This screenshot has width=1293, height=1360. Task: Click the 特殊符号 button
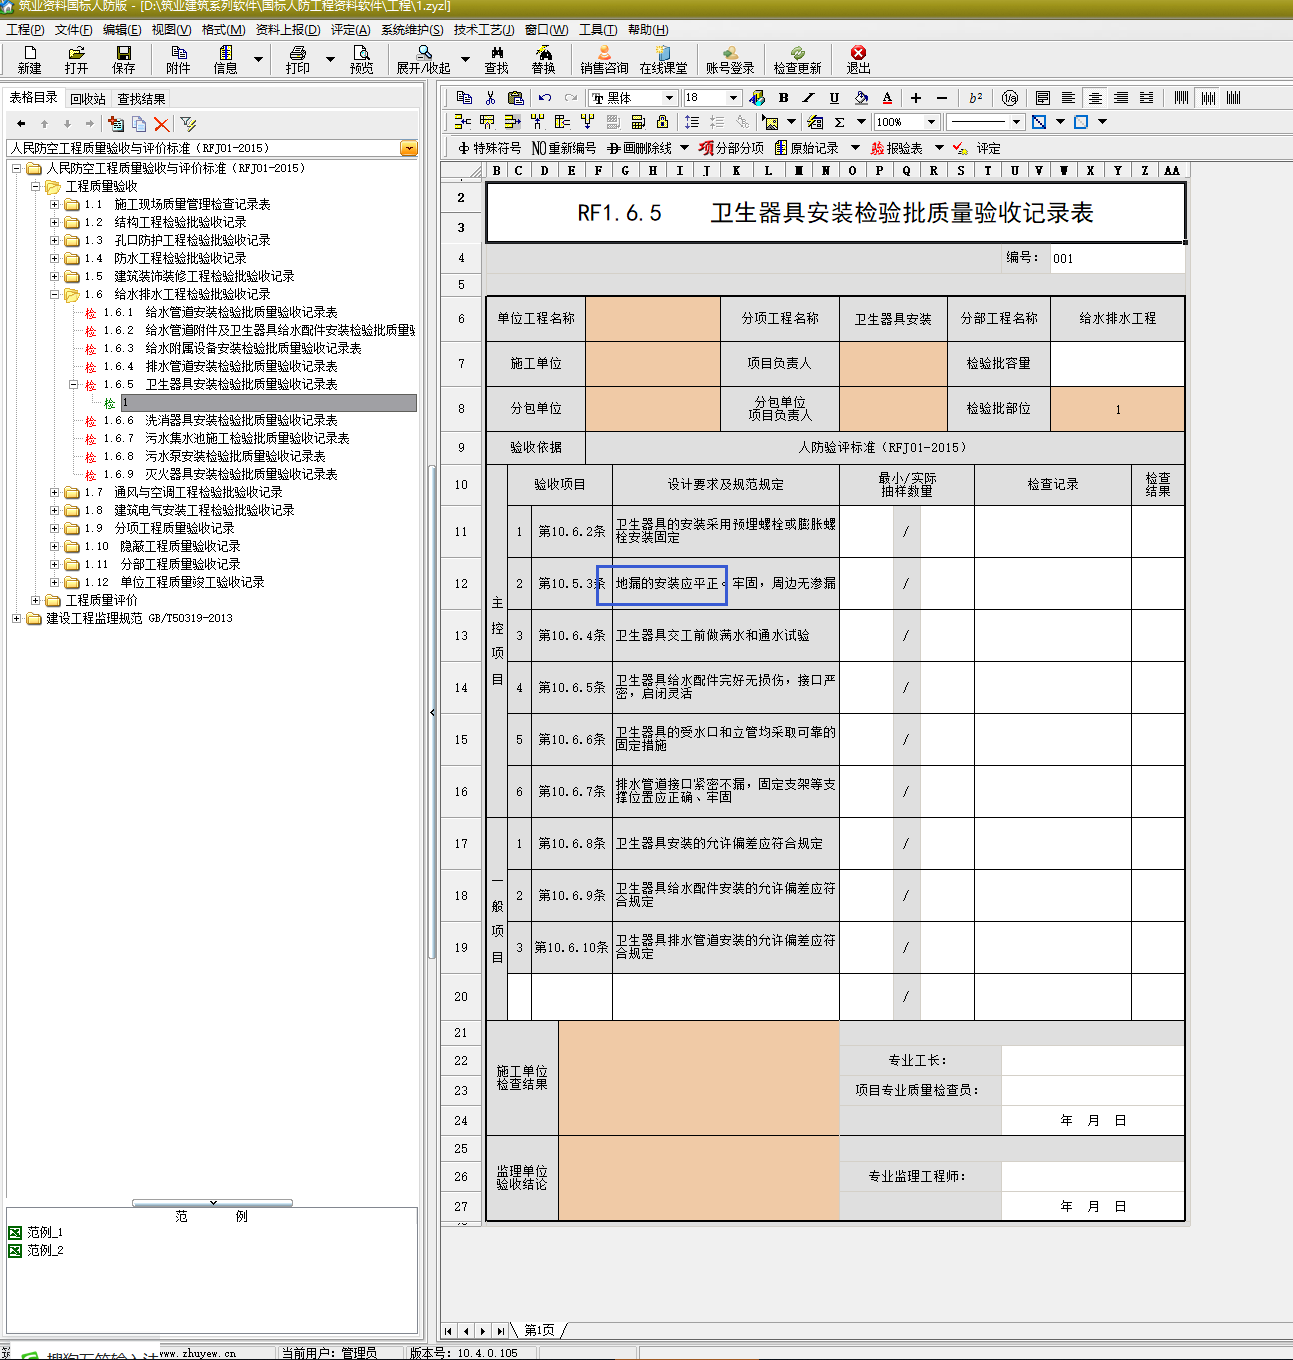click(x=490, y=148)
